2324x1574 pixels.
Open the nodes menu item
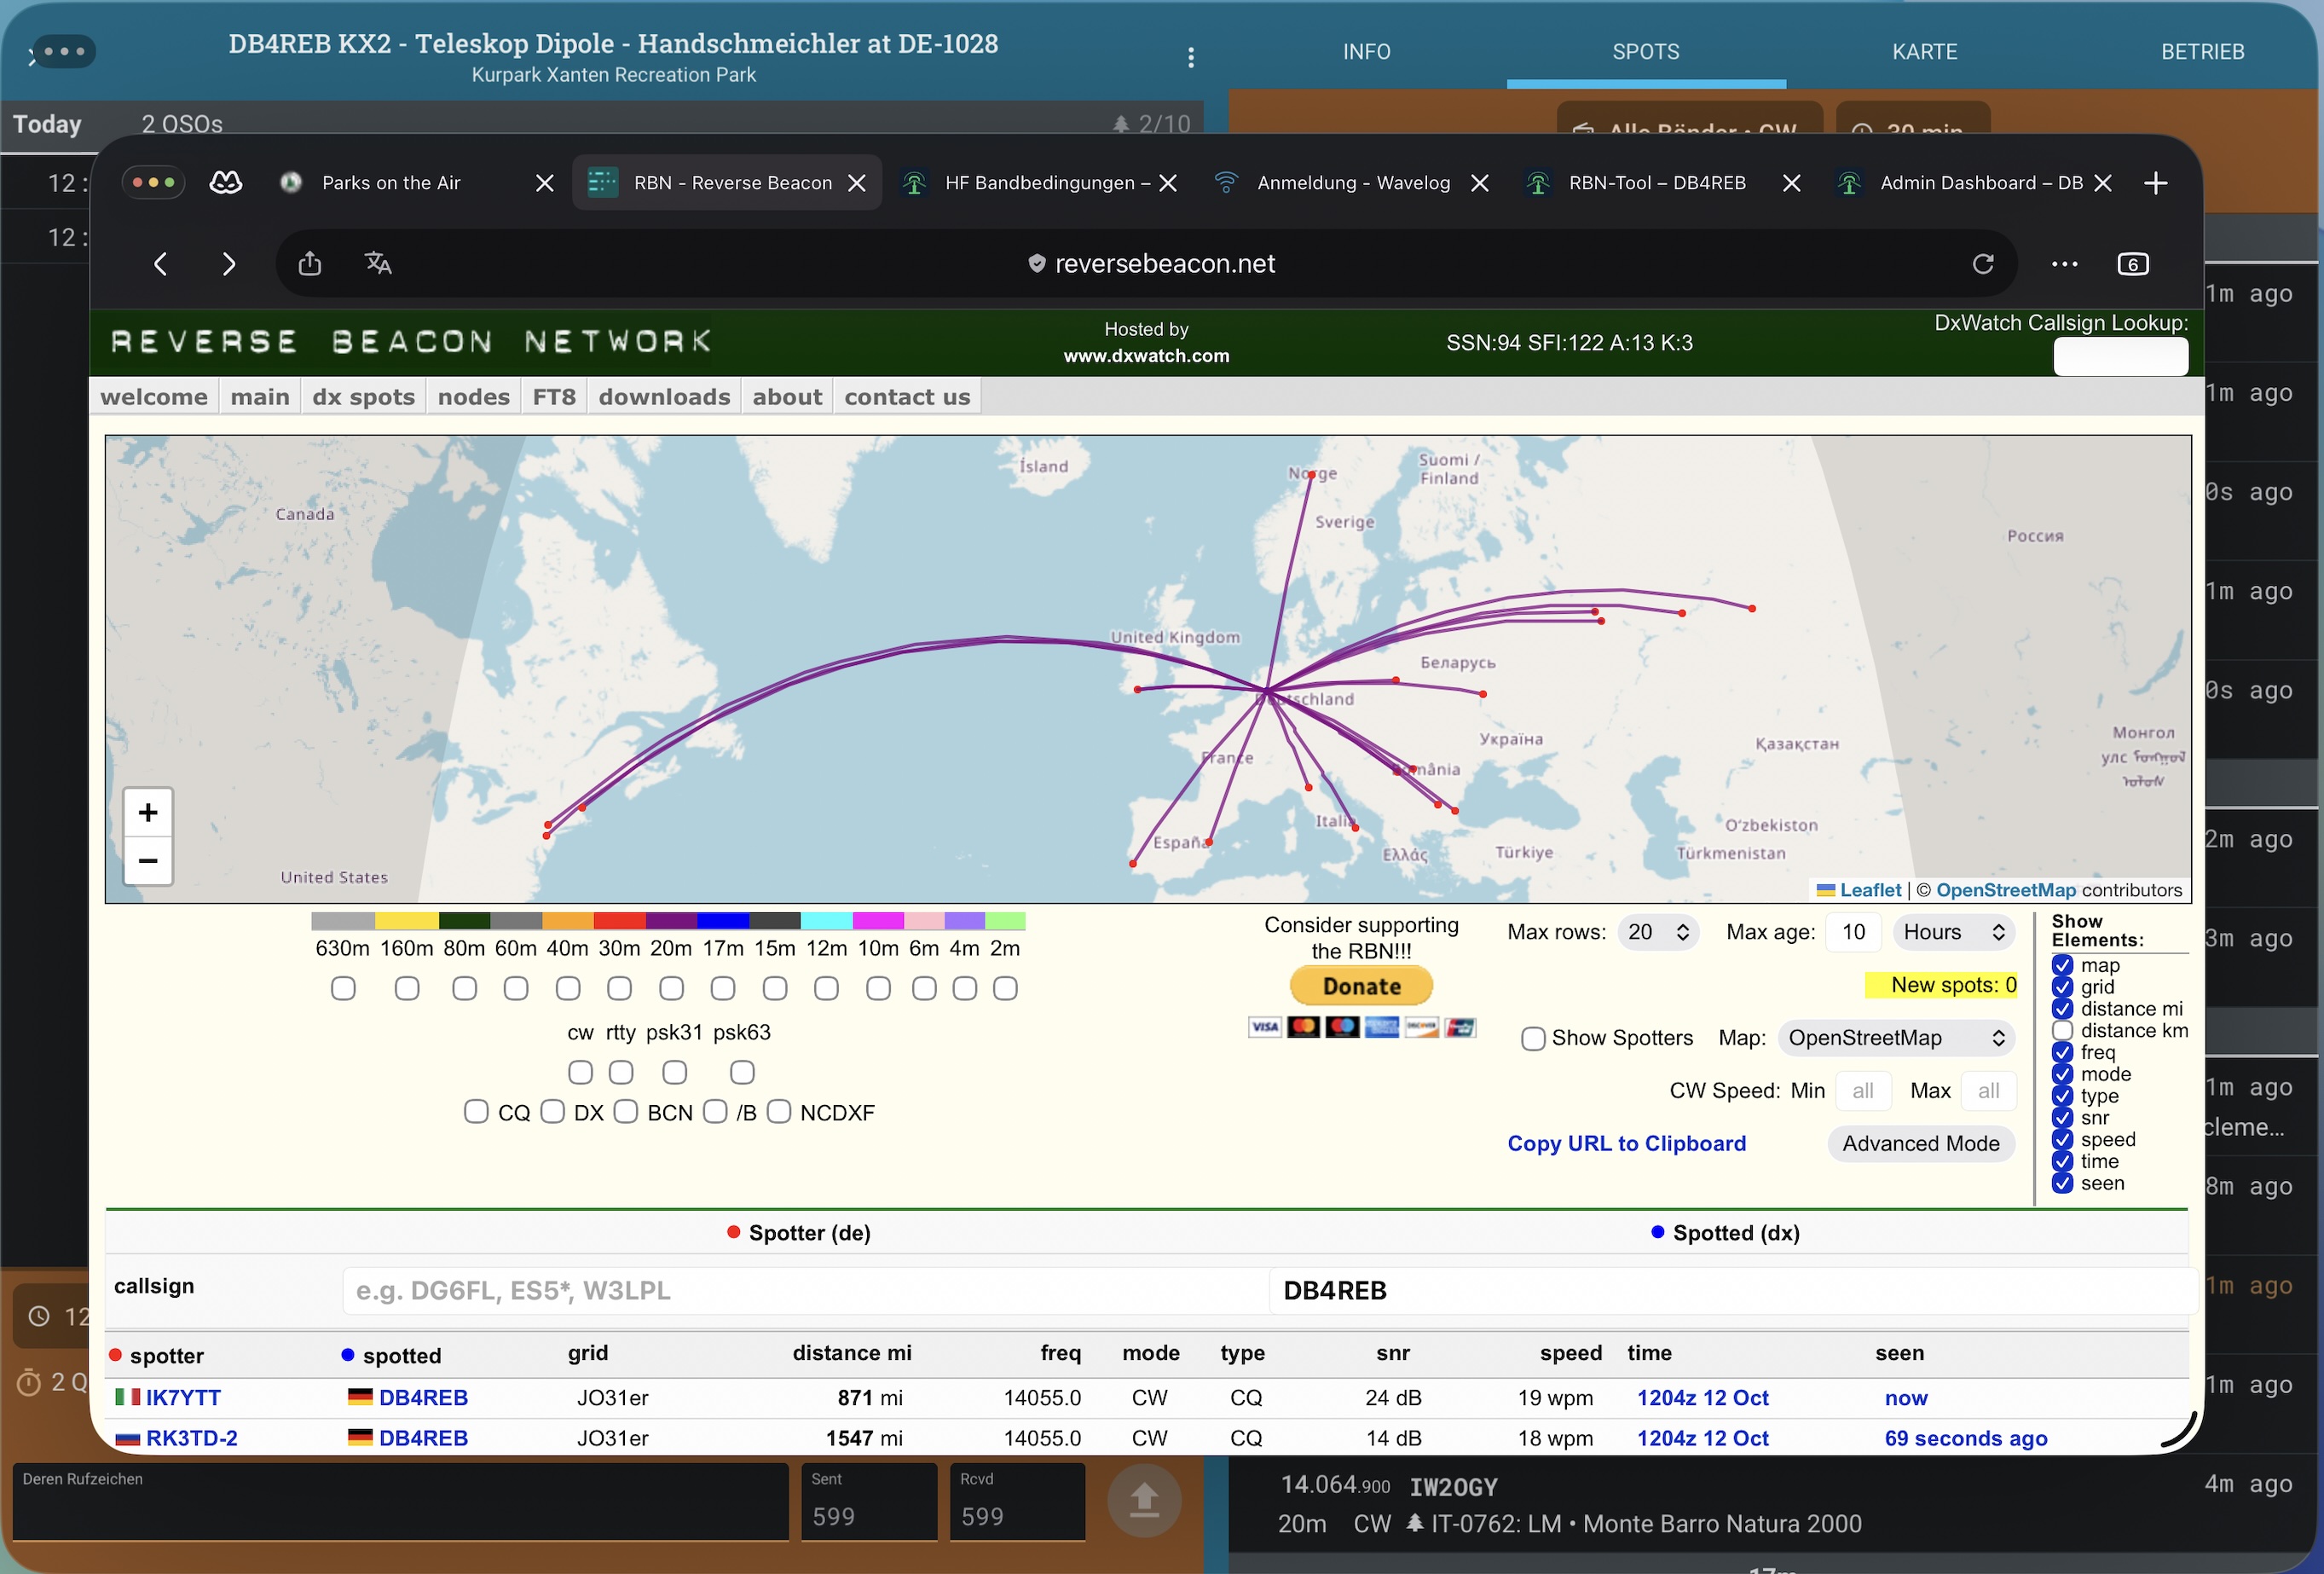click(473, 397)
